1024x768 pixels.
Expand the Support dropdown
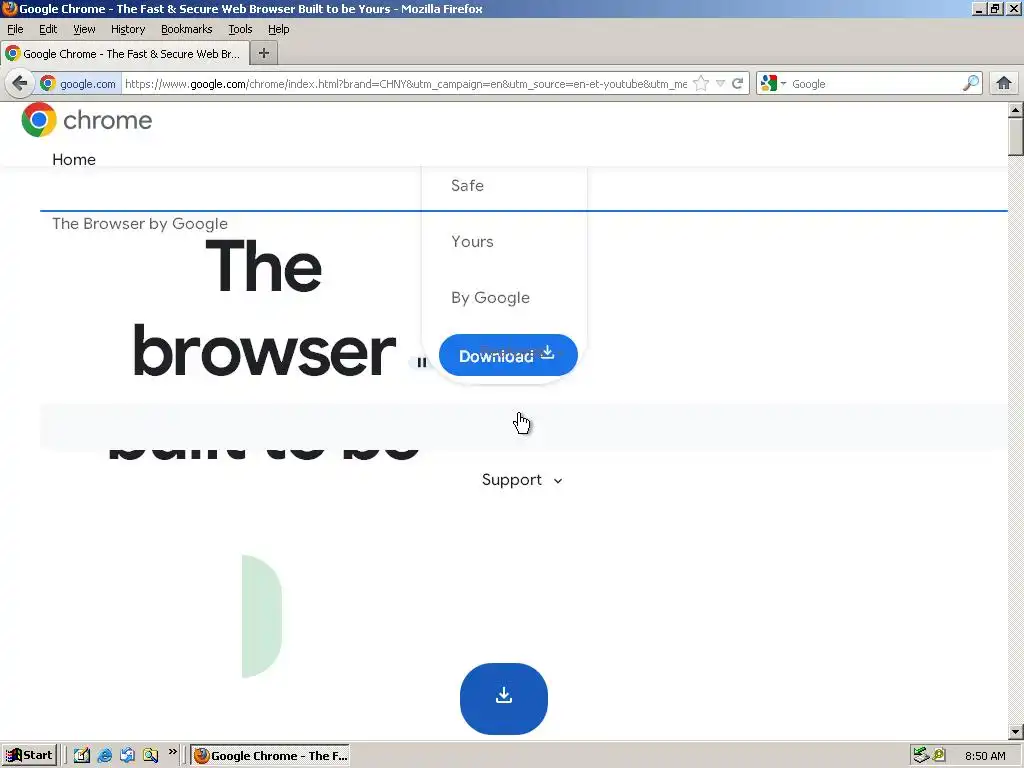[x=522, y=480]
